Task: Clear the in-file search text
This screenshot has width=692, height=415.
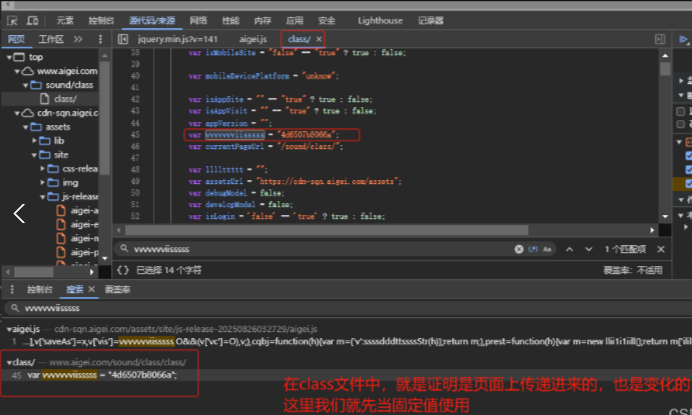Action: pos(519,249)
